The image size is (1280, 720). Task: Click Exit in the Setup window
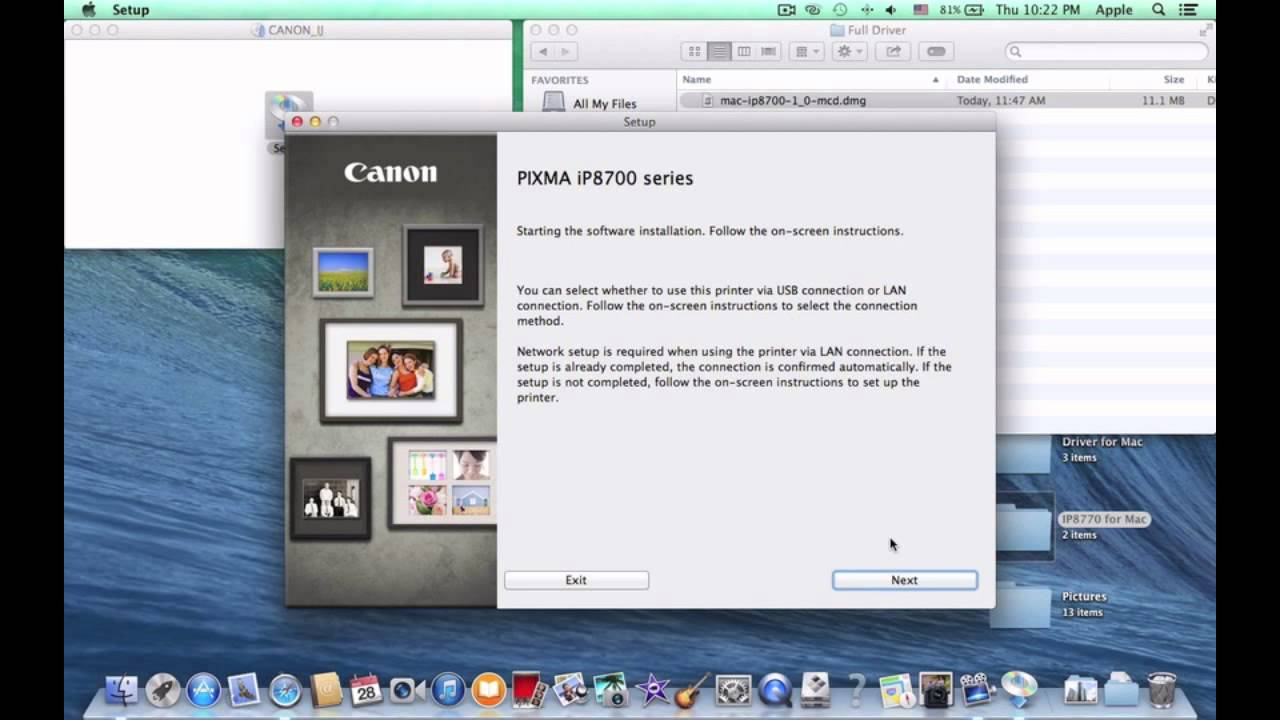576,580
